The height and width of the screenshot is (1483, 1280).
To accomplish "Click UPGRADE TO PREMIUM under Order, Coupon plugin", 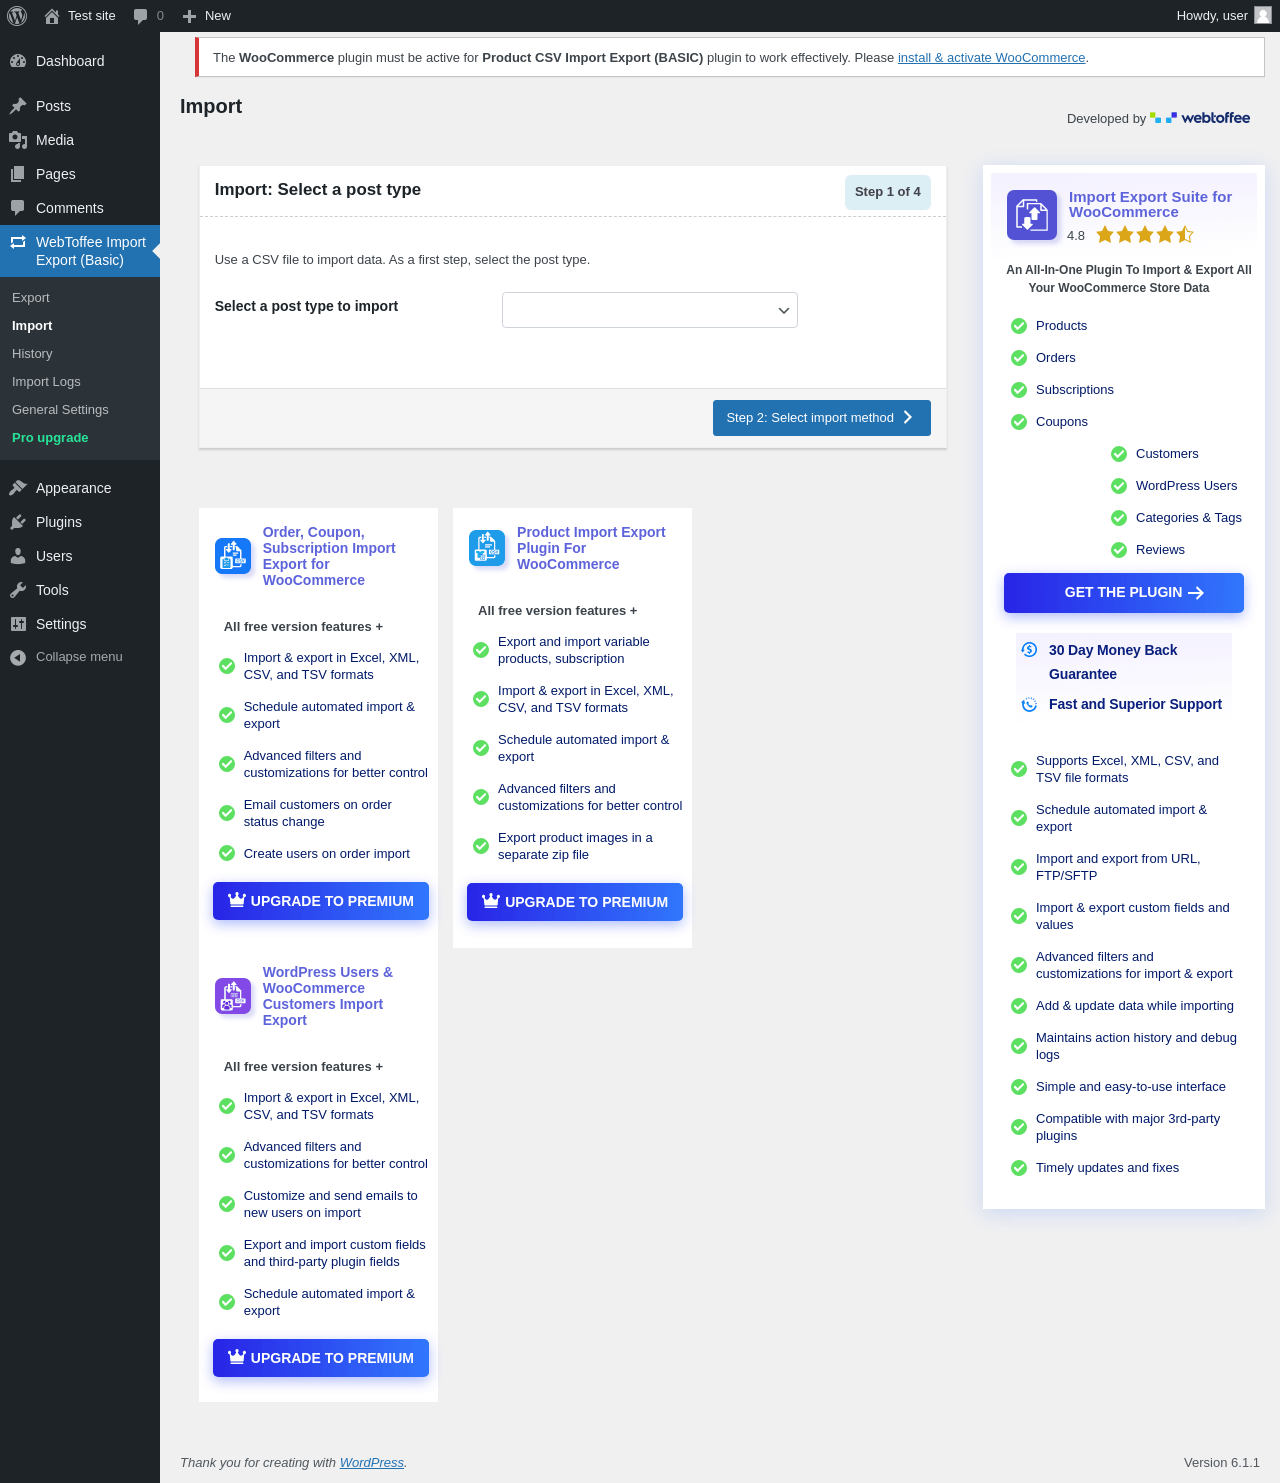I will (x=321, y=901).
